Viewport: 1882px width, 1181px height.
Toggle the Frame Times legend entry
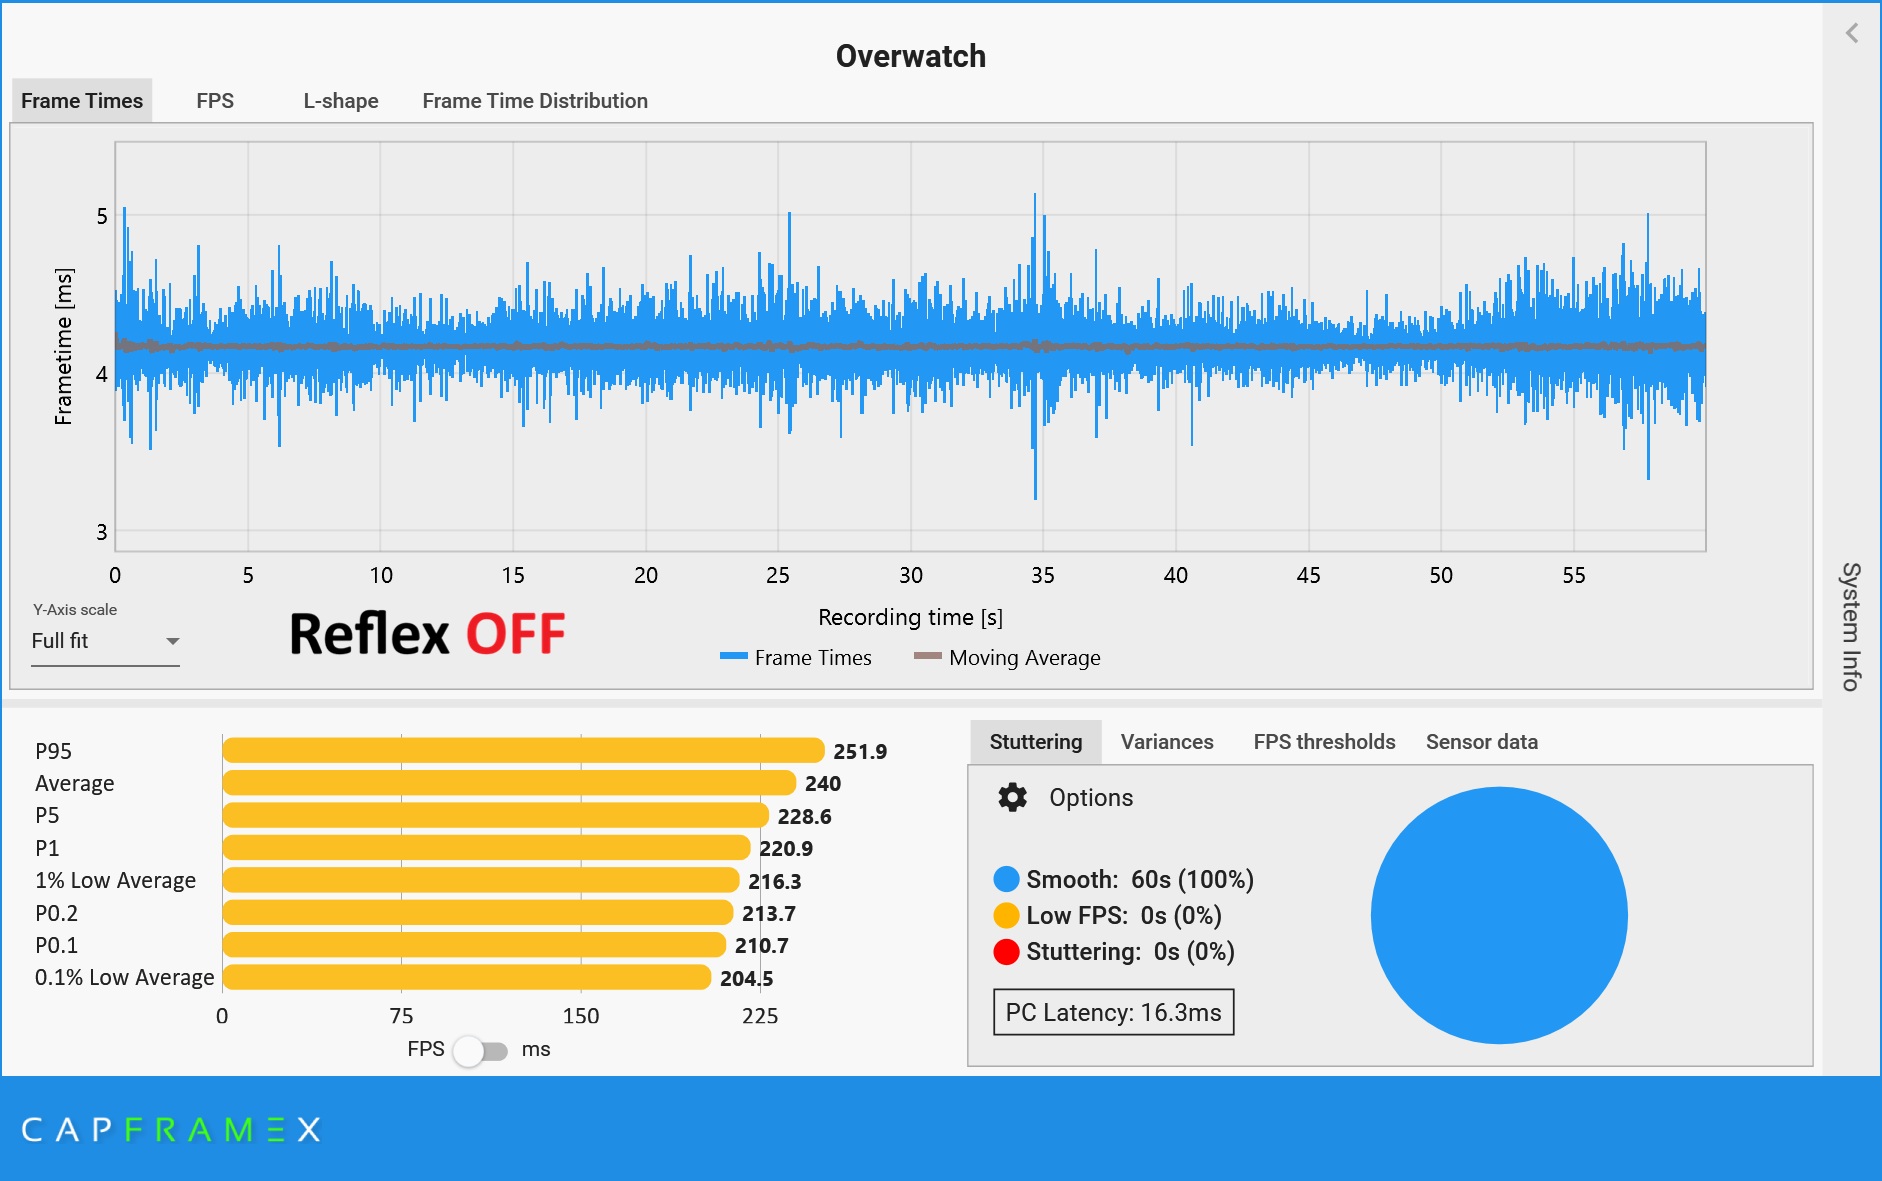point(796,657)
